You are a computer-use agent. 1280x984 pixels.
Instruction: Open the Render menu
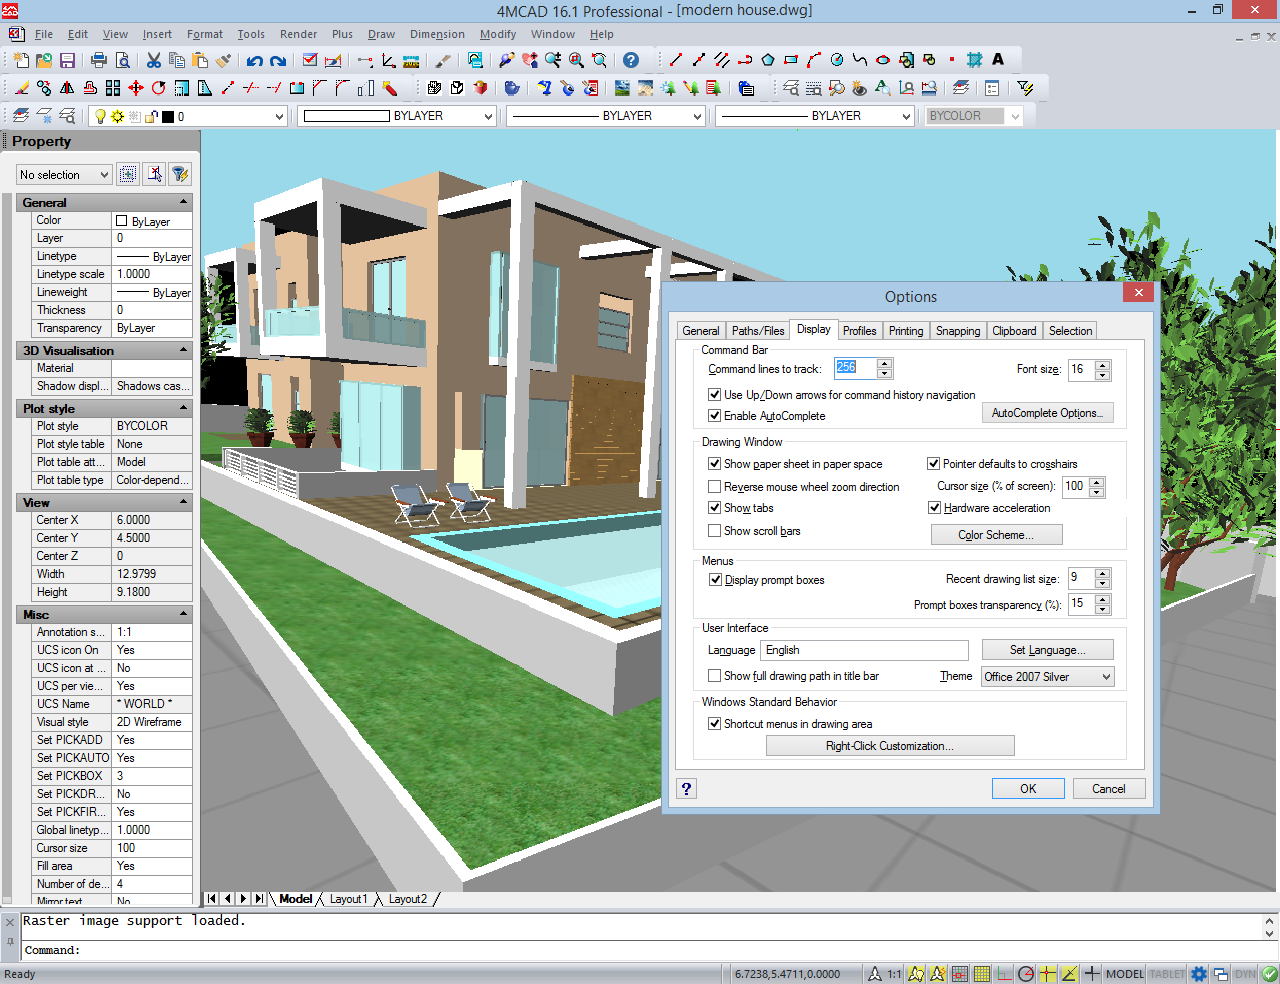click(298, 34)
